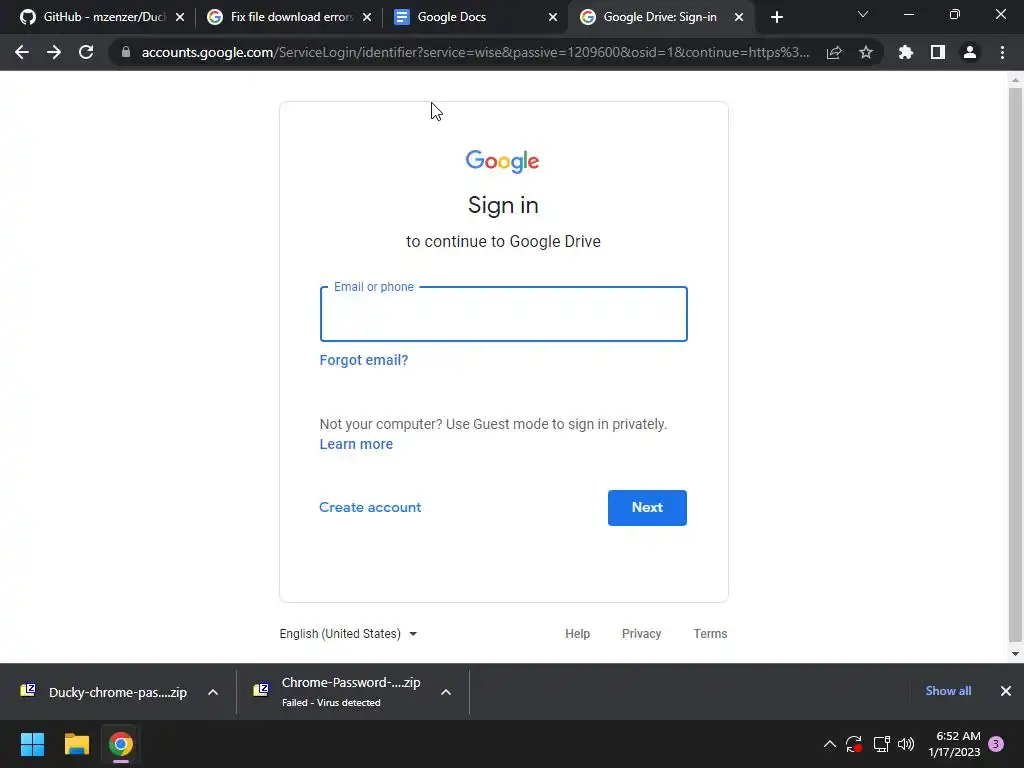The height and width of the screenshot is (768, 1024).
Task: Open the search tabs chevron
Action: pyautogui.click(x=863, y=14)
